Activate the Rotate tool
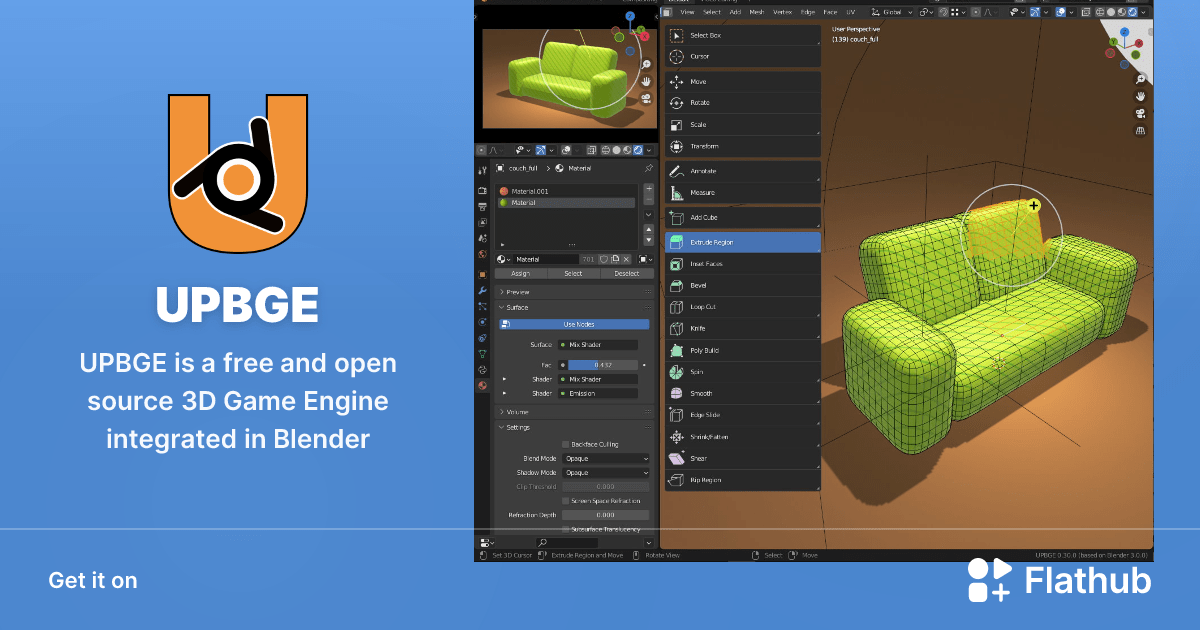The height and width of the screenshot is (630, 1200). click(x=743, y=102)
